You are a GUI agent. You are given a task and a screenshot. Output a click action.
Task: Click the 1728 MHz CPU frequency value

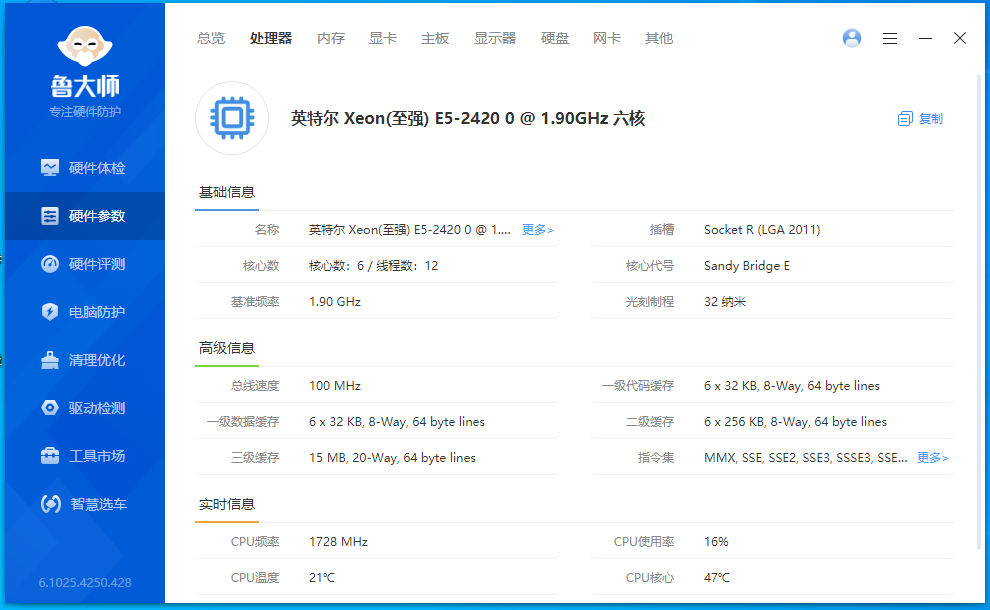(x=338, y=542)
